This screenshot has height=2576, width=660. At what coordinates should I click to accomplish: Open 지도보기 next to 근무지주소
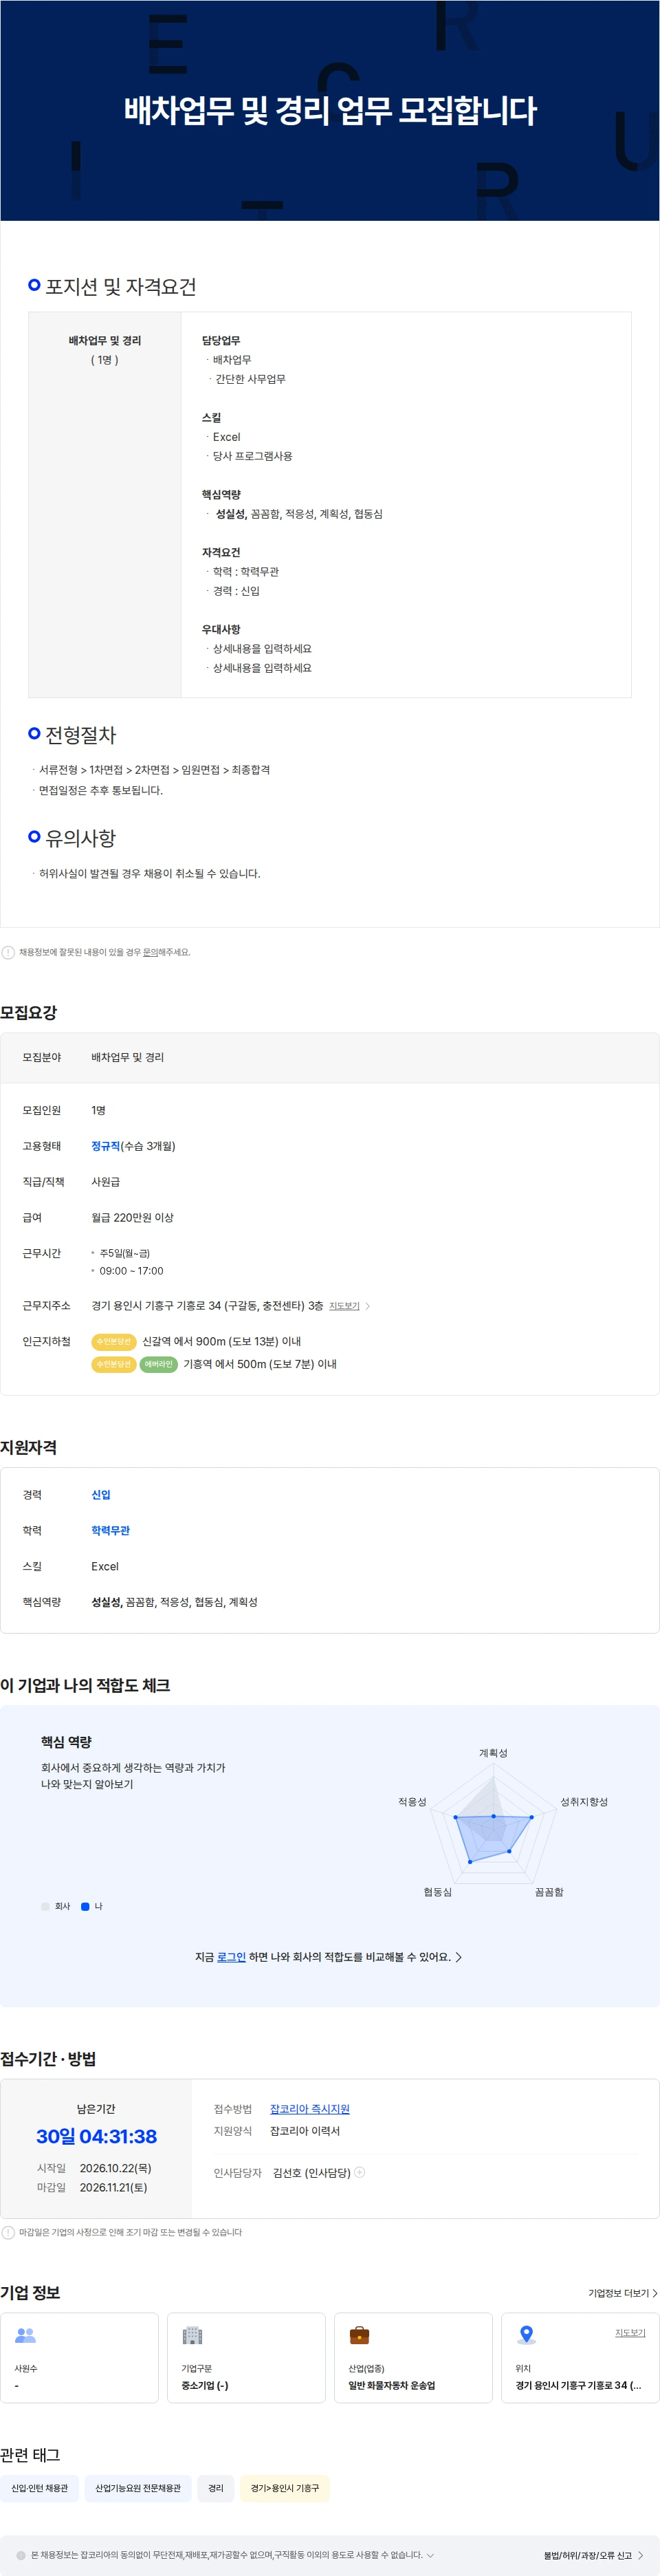(344, 1306)
